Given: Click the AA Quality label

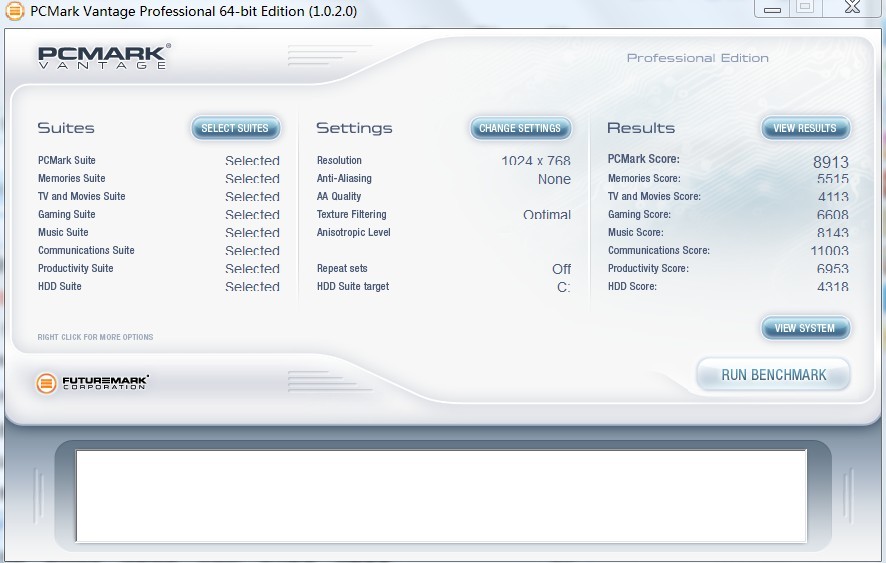Looking at the screenshot, I should coord(339,197).
